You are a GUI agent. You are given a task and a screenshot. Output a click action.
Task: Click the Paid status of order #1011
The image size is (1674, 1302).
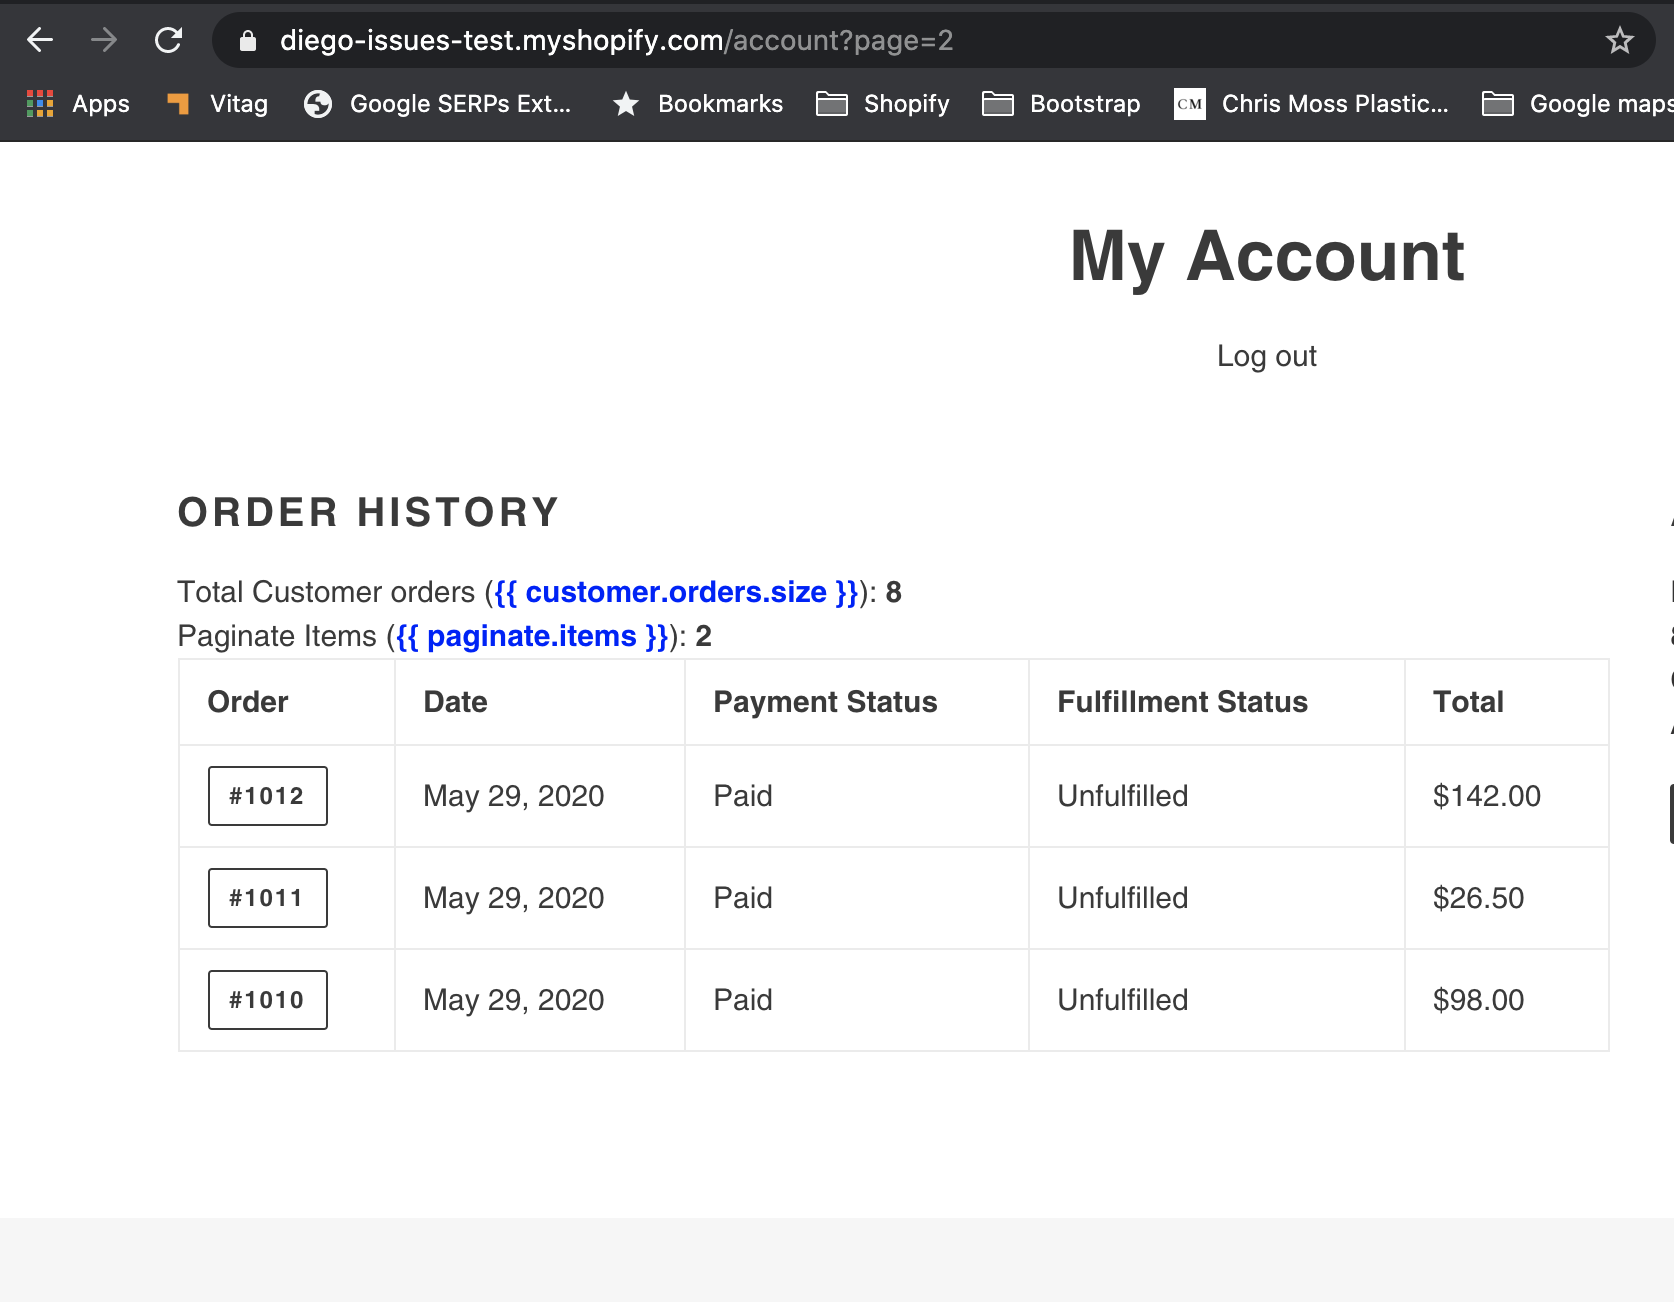point(742,898)
